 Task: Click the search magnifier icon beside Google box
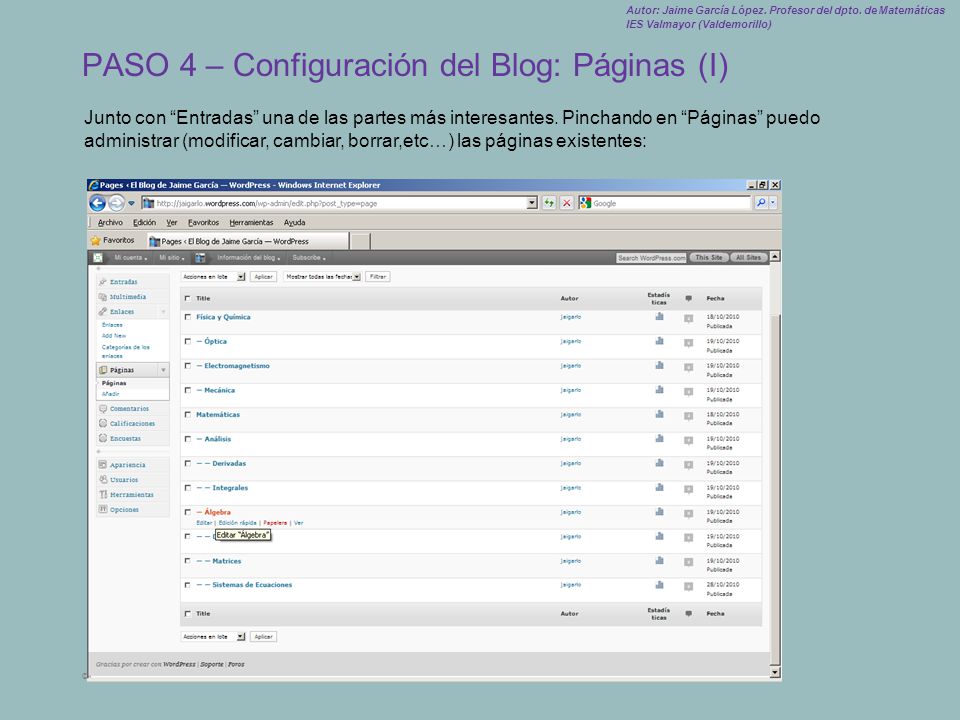pyautogui.click(x=760, y=203)
